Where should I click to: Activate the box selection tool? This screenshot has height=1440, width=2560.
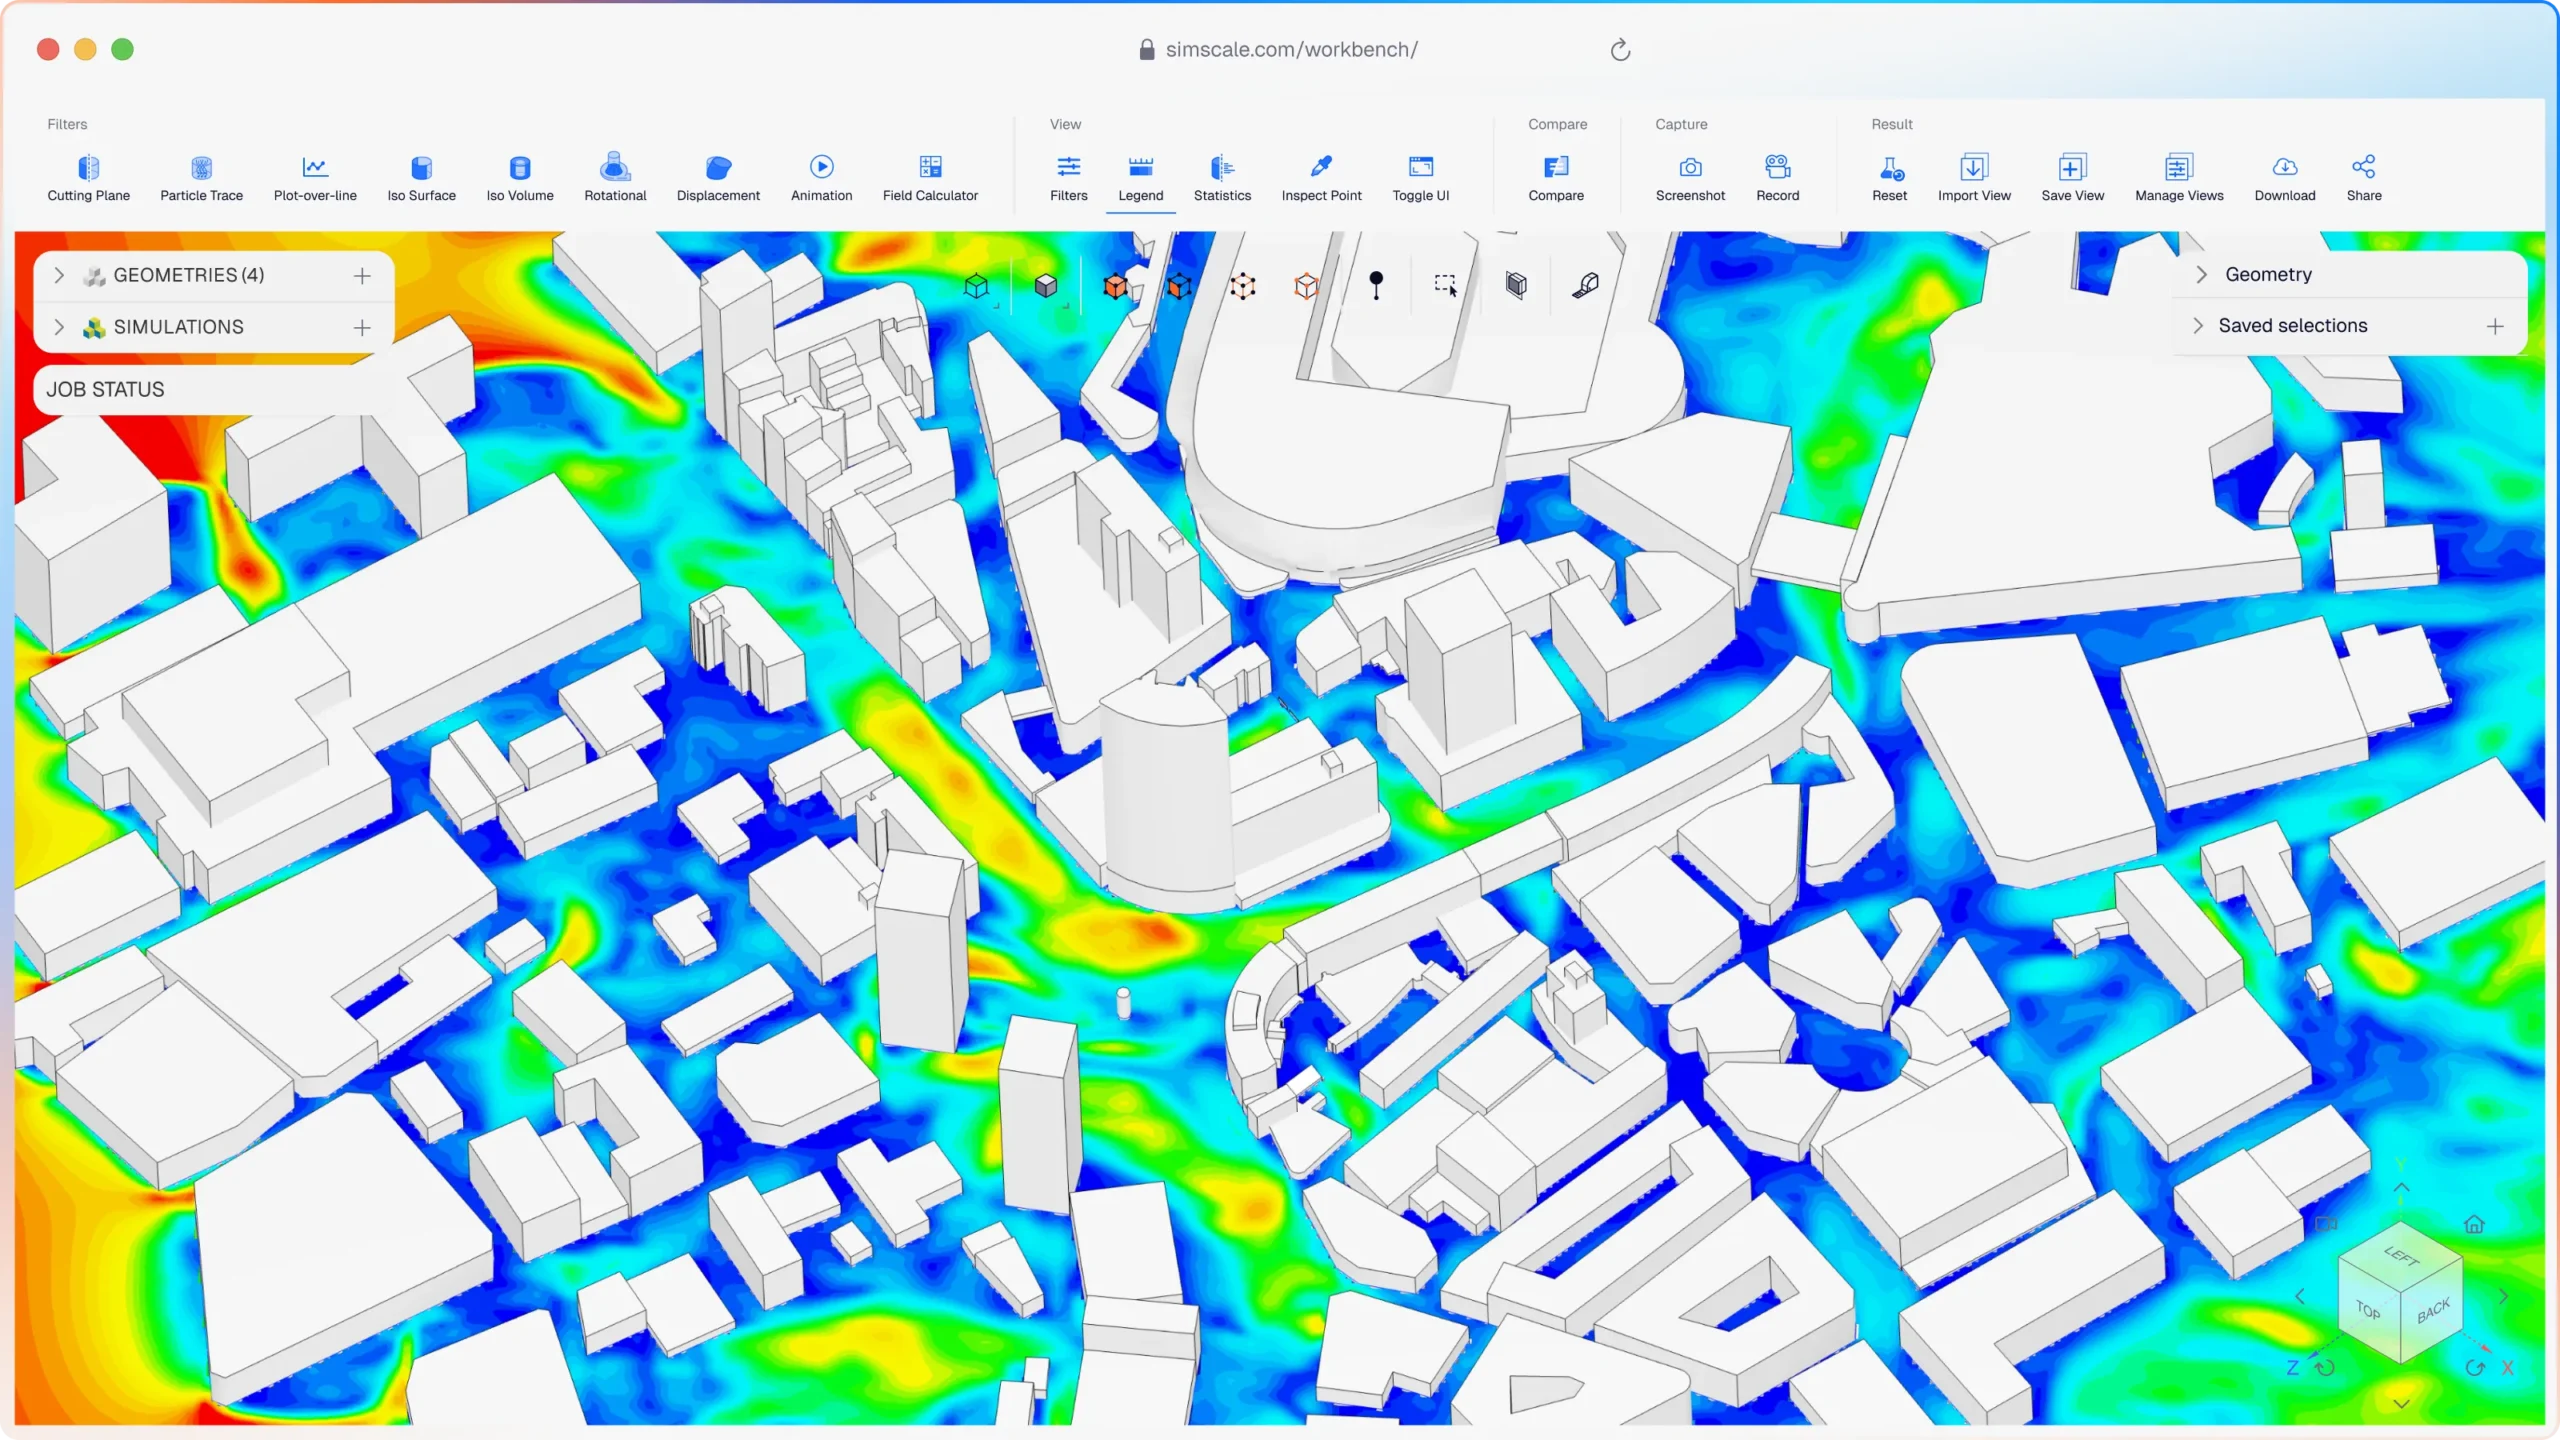click(x=1446, y=286)
